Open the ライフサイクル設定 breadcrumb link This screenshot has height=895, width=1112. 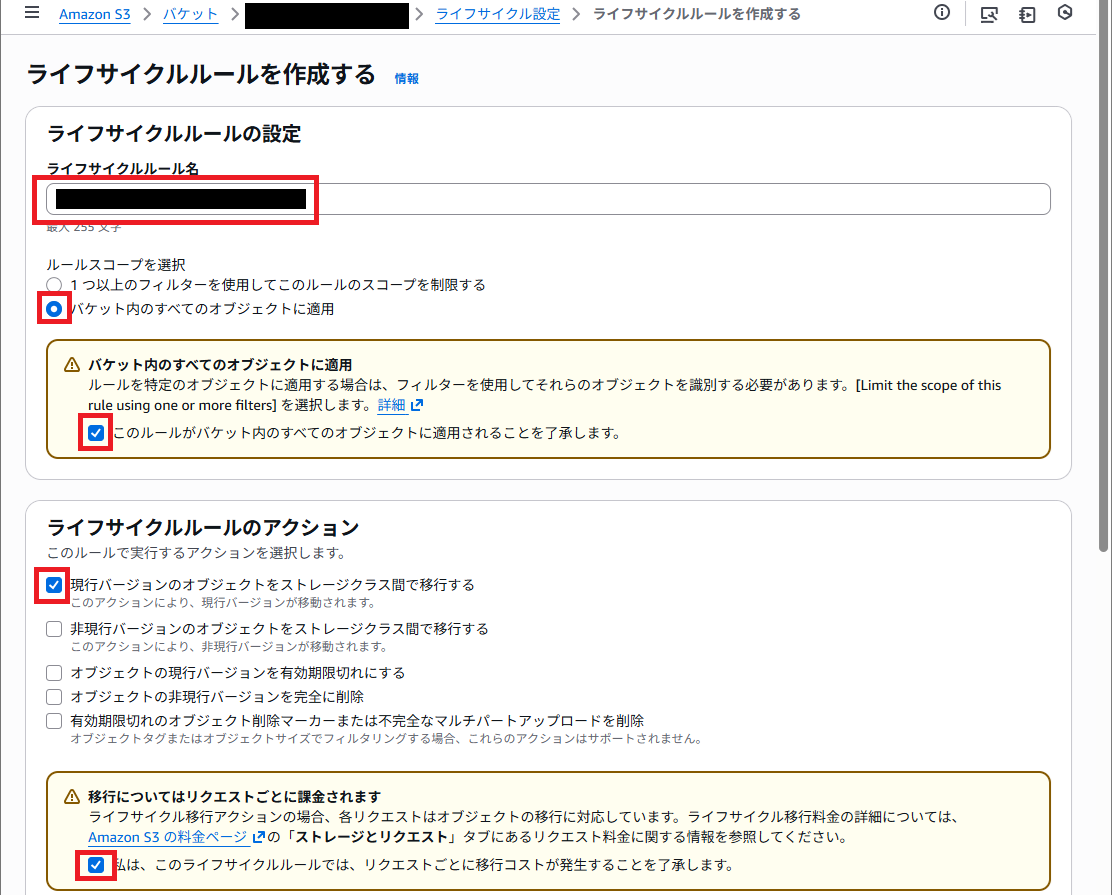click(x=497, y=14)
